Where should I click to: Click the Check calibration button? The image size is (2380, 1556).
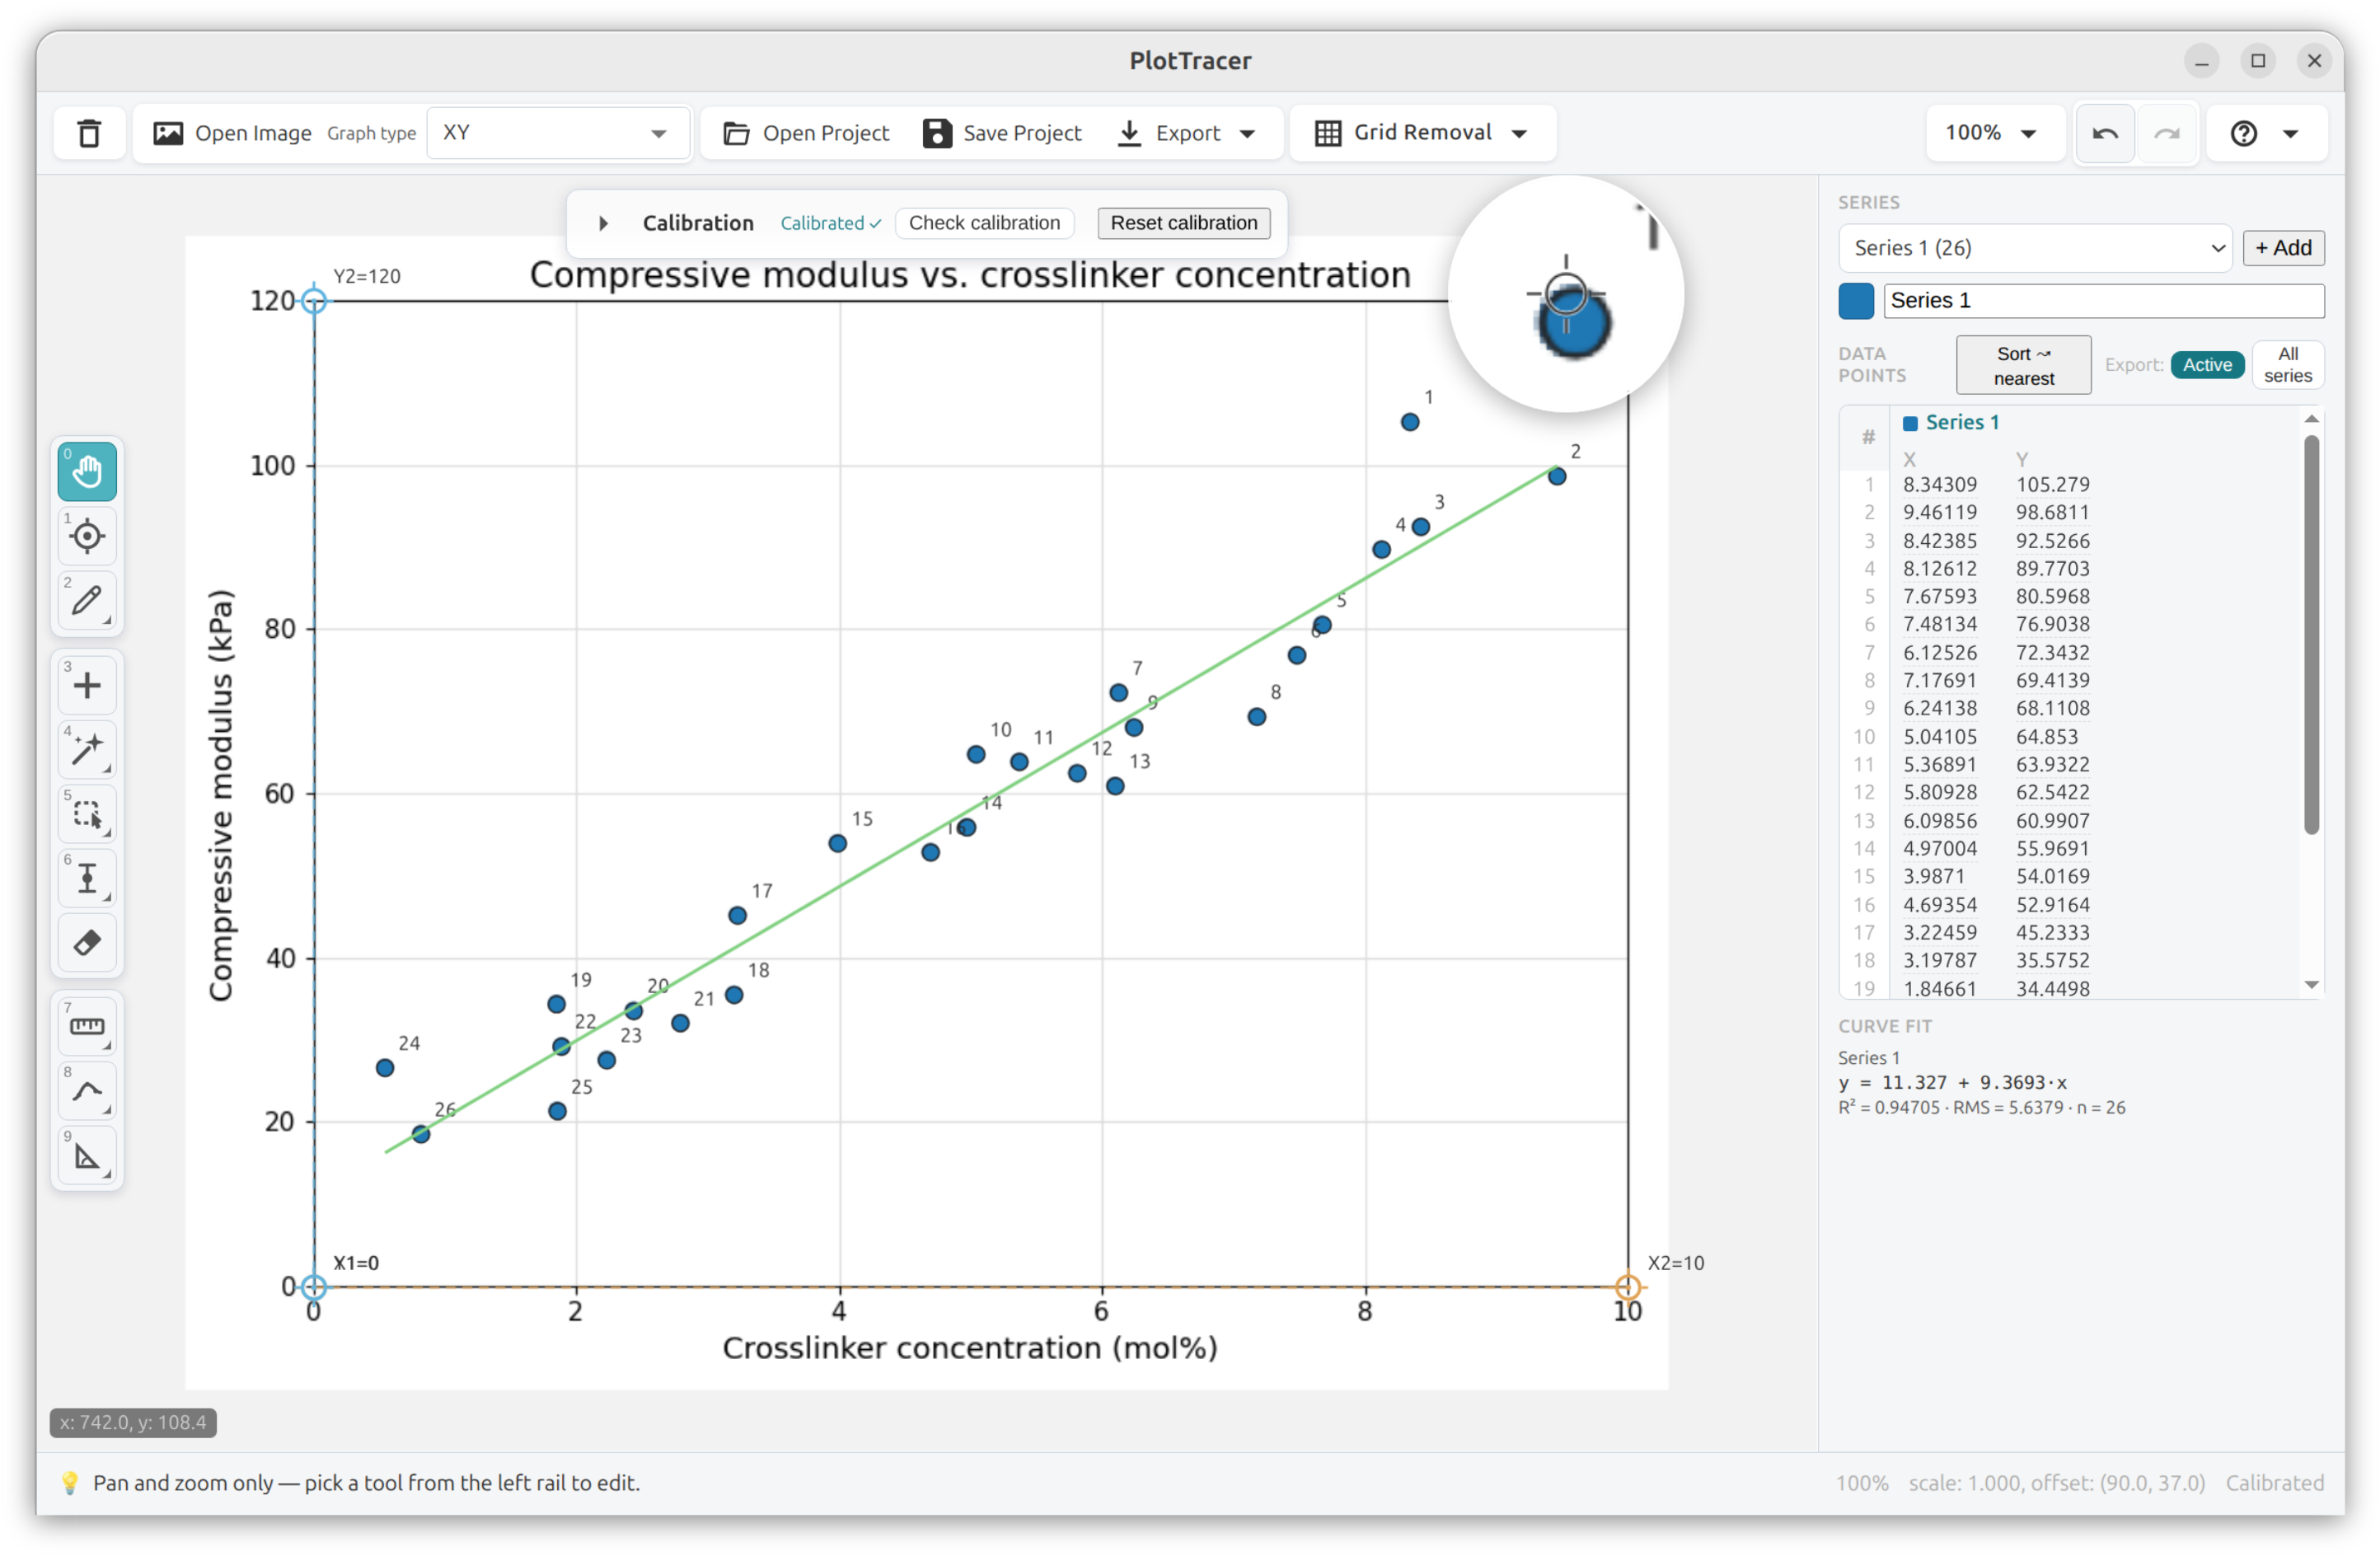coord(984,223)
